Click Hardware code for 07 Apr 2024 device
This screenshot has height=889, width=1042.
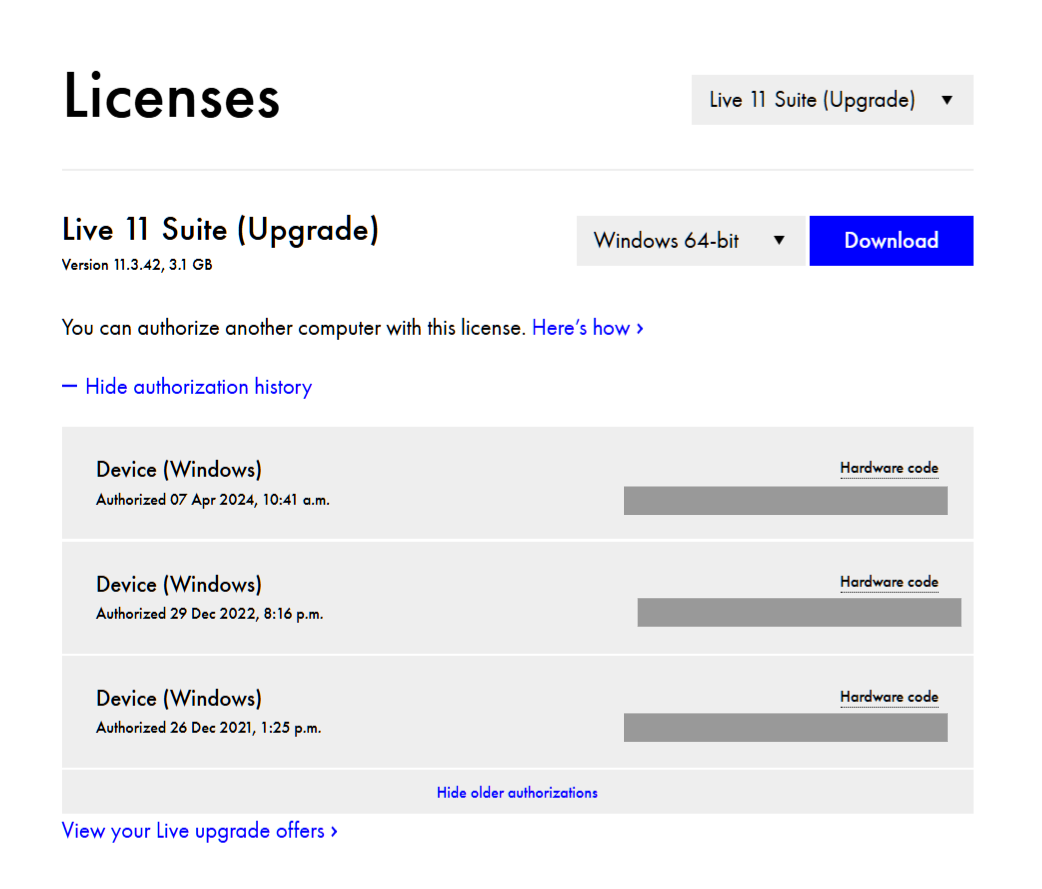[x=889, y=468]
